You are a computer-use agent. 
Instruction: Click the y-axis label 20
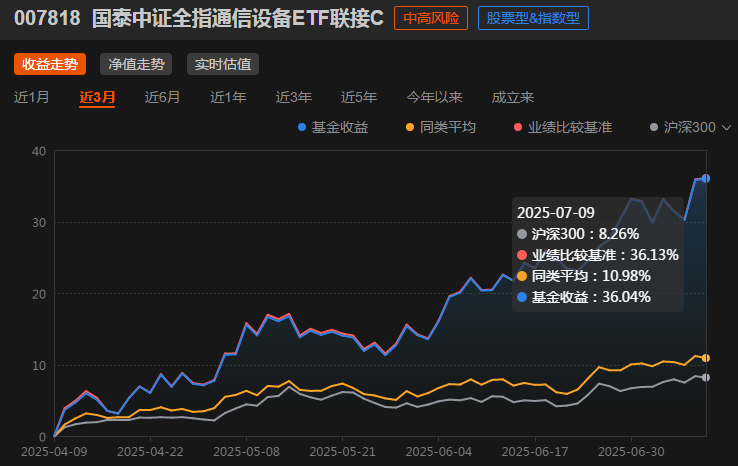(39, 294)
